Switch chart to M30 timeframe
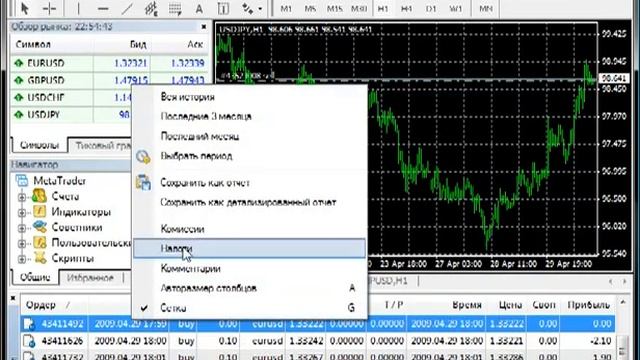The image size is (640, 360). point(359,8)
